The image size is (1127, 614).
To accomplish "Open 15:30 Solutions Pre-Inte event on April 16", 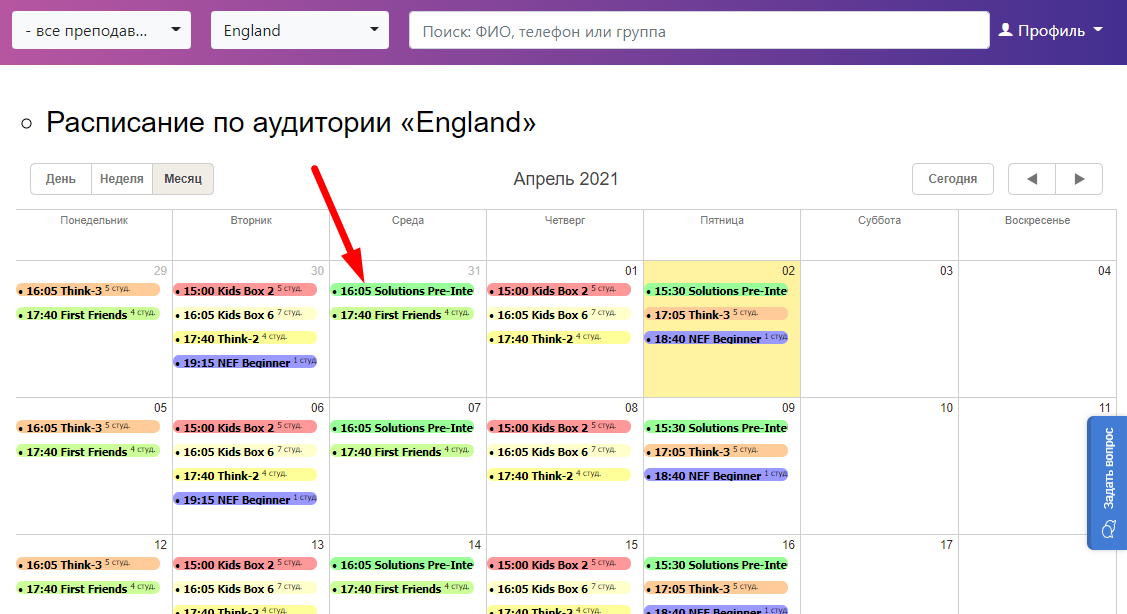I will click(717, 564).
